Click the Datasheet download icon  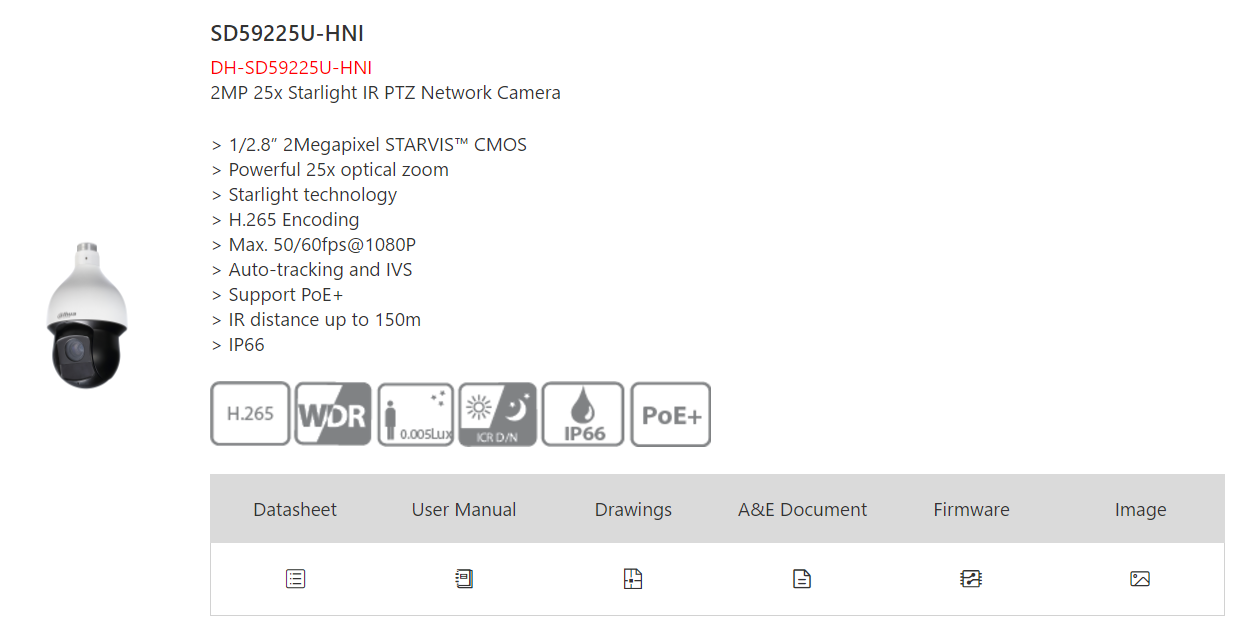295,578
